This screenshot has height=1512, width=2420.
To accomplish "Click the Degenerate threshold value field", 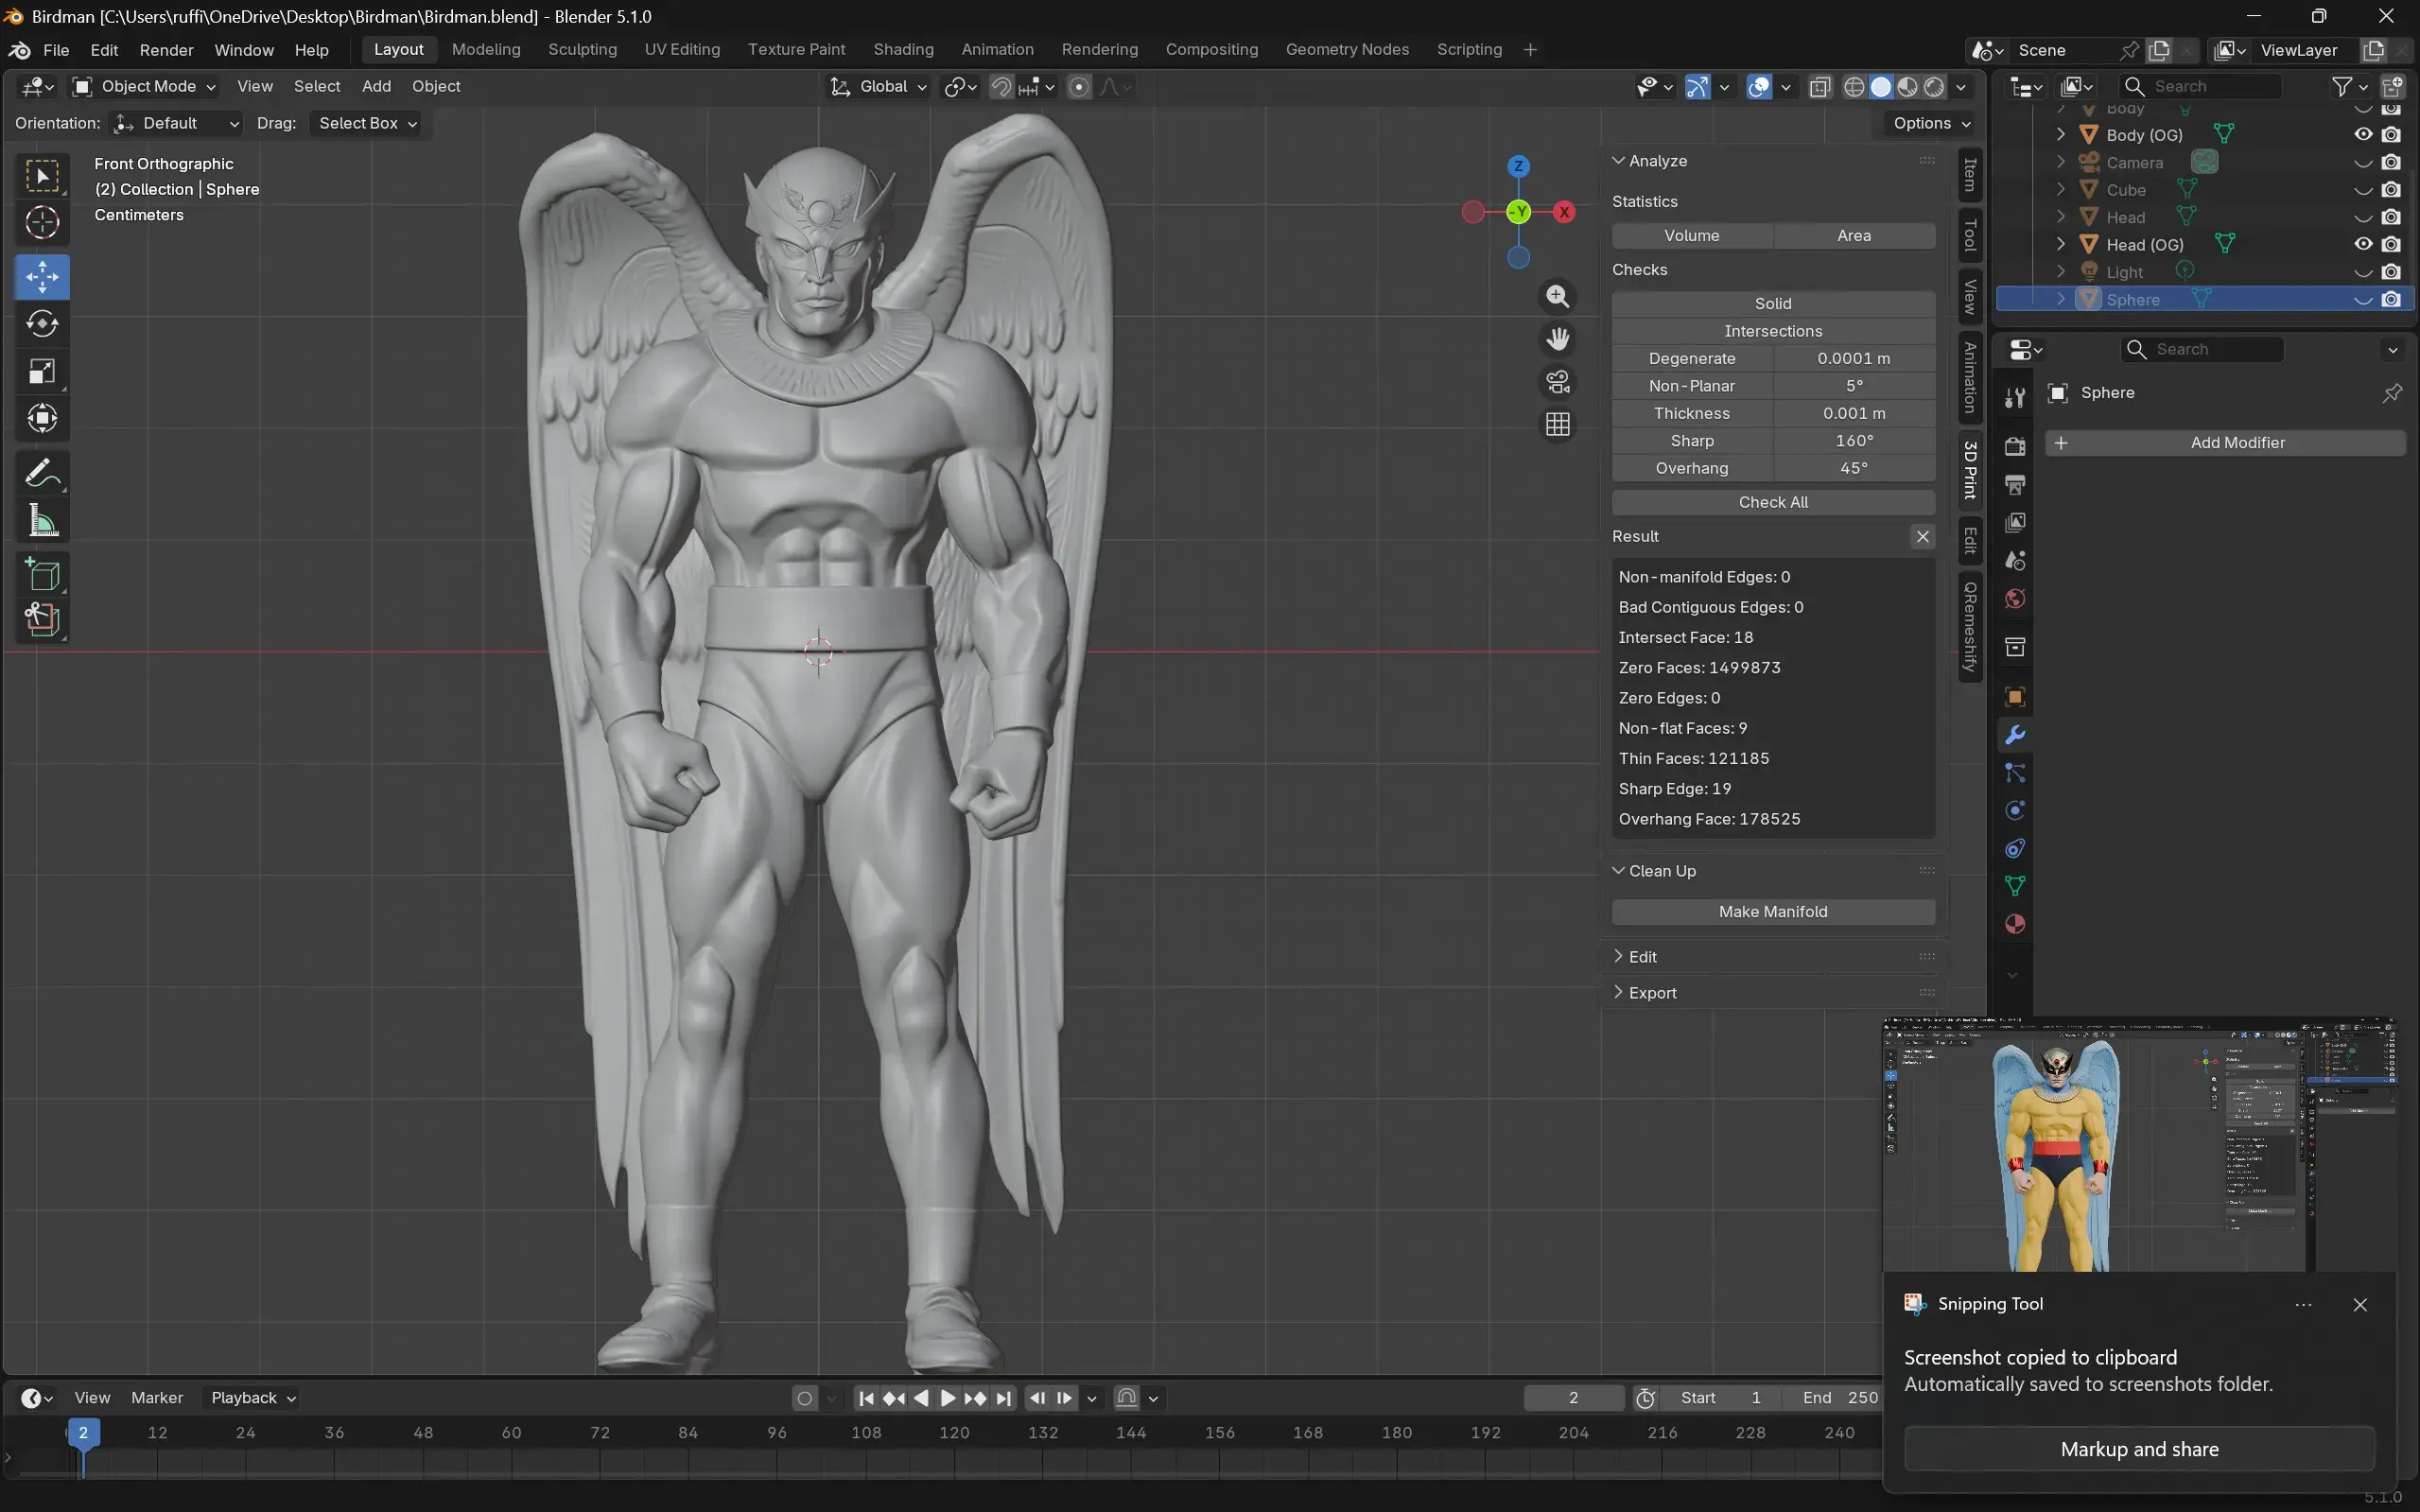I will [x=1854, y=358].
